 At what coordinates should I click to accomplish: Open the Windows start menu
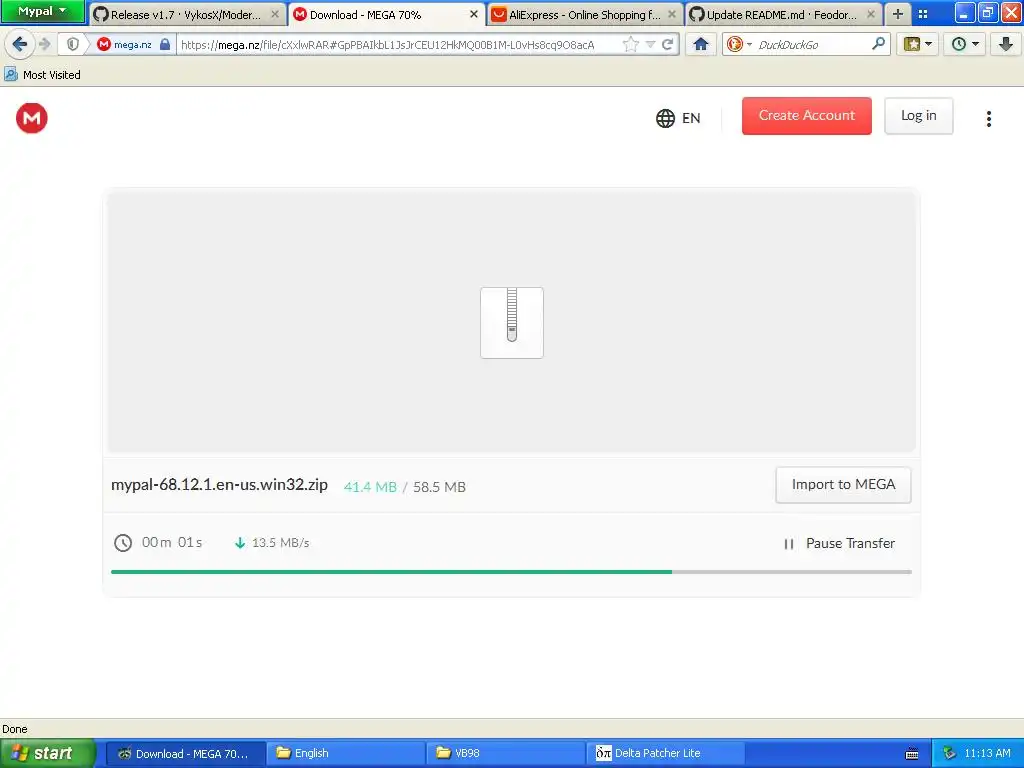47,753
